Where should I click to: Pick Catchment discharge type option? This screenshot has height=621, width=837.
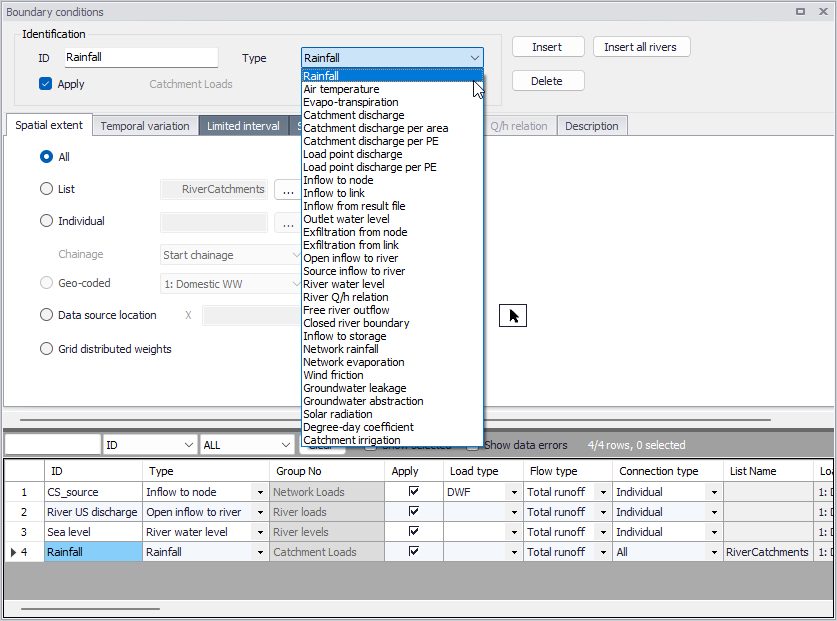(392, 115)
